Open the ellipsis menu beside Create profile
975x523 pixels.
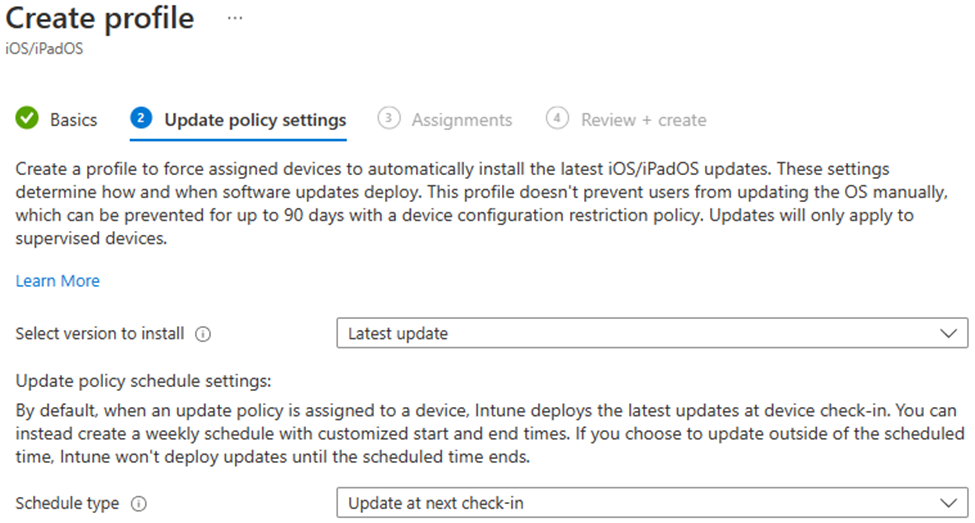[x=235, y=19]
